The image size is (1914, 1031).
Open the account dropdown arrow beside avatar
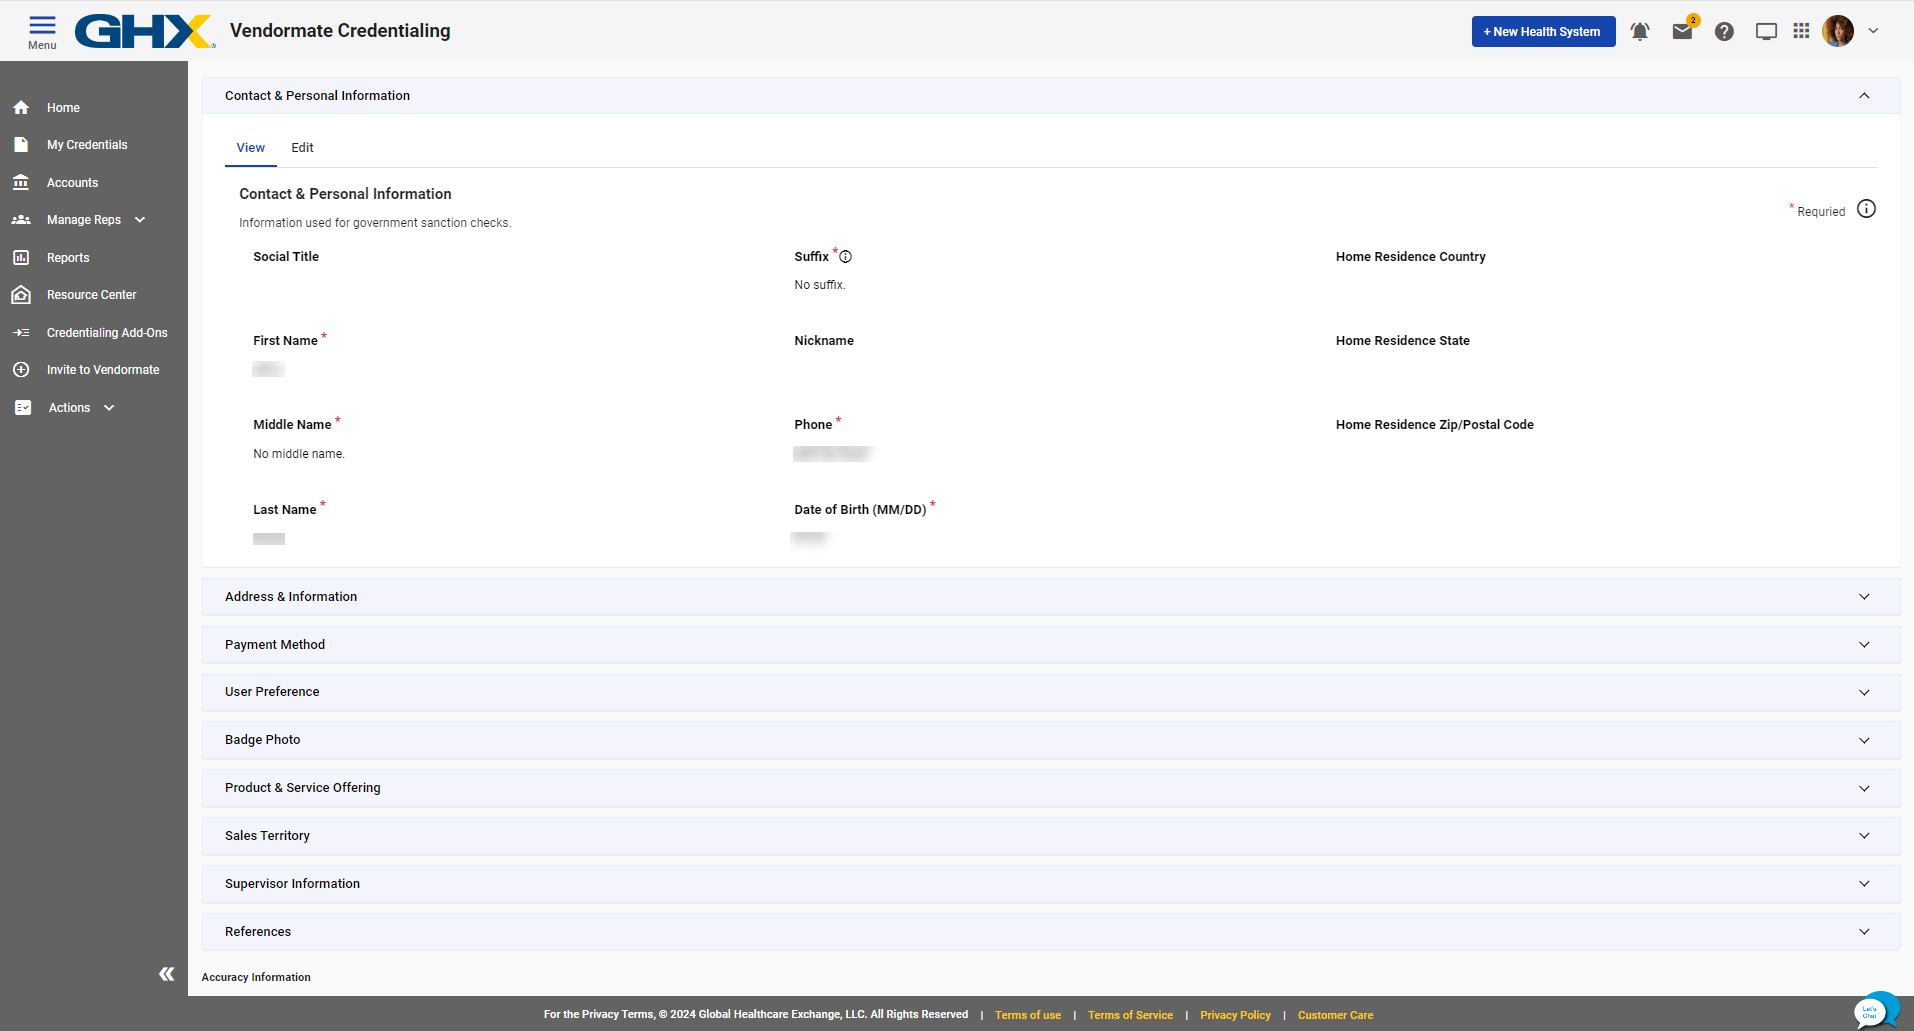1873,31
